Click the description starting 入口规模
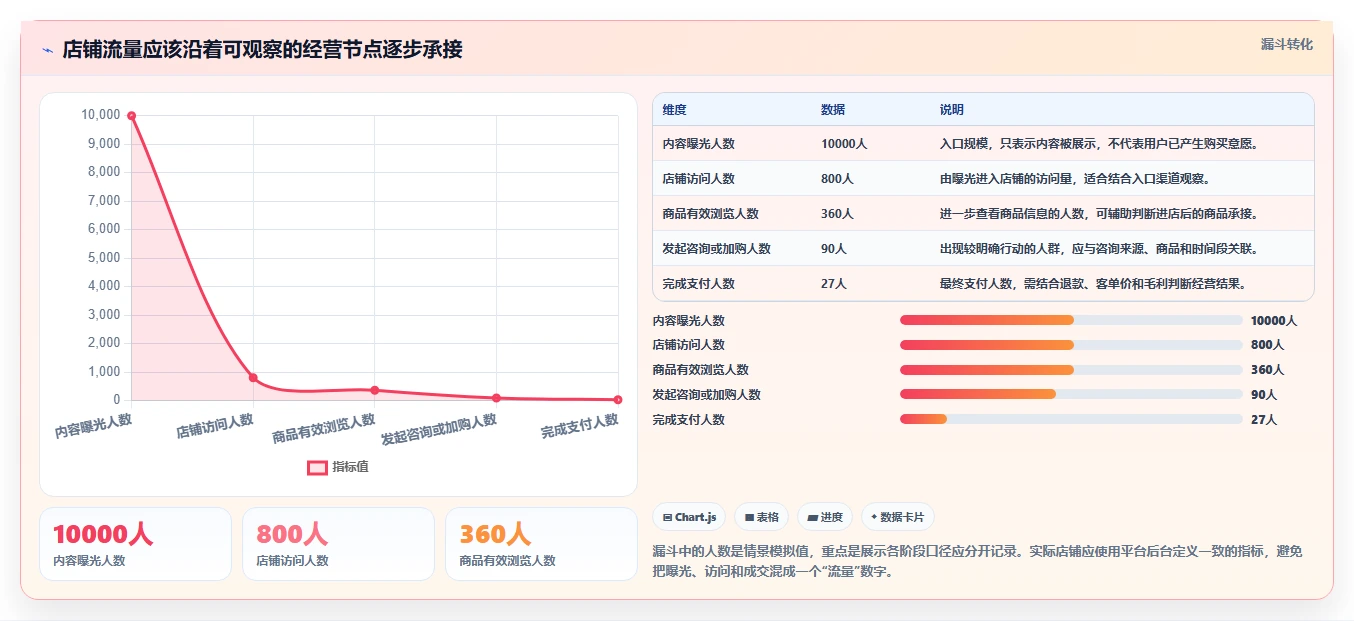The width and height of the screenshot is (1354, 621). [x=1099, y=144]
